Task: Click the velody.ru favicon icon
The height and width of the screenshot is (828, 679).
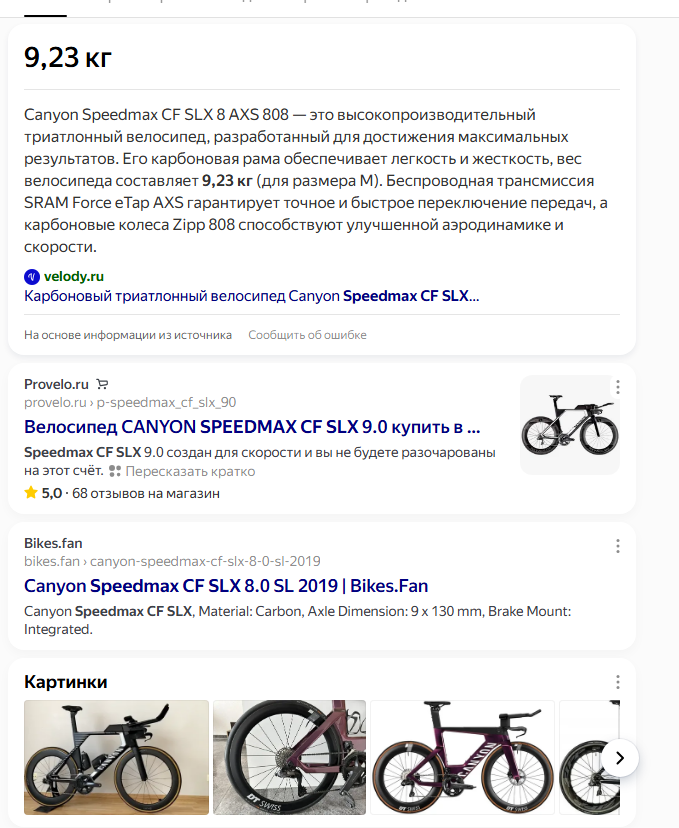Action: point(32,276)
